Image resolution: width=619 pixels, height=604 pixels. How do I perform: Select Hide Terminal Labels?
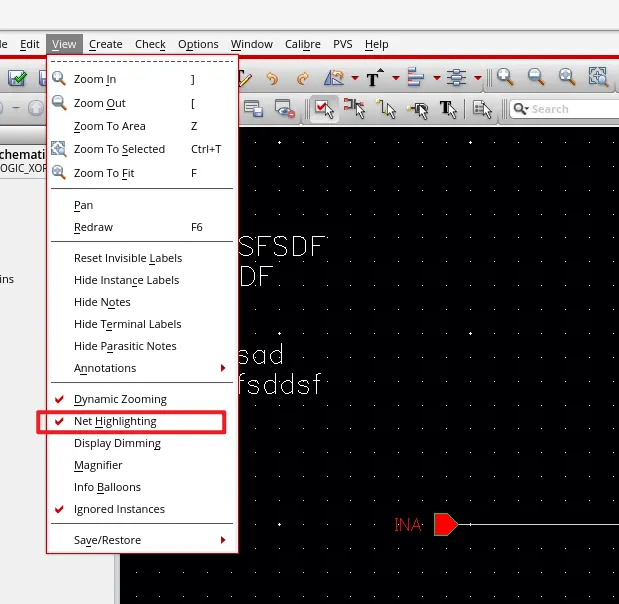click(x=142, y=324)
